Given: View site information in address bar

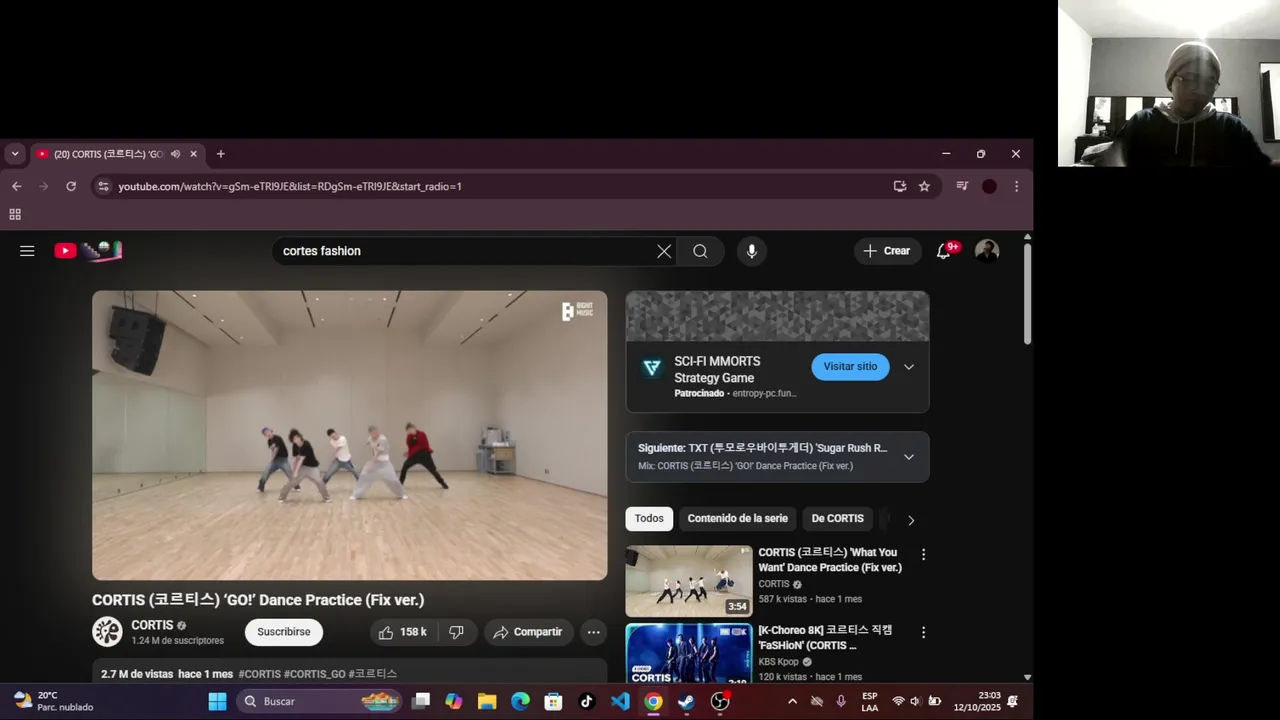Looking at the screenshot, I should 102,186.
